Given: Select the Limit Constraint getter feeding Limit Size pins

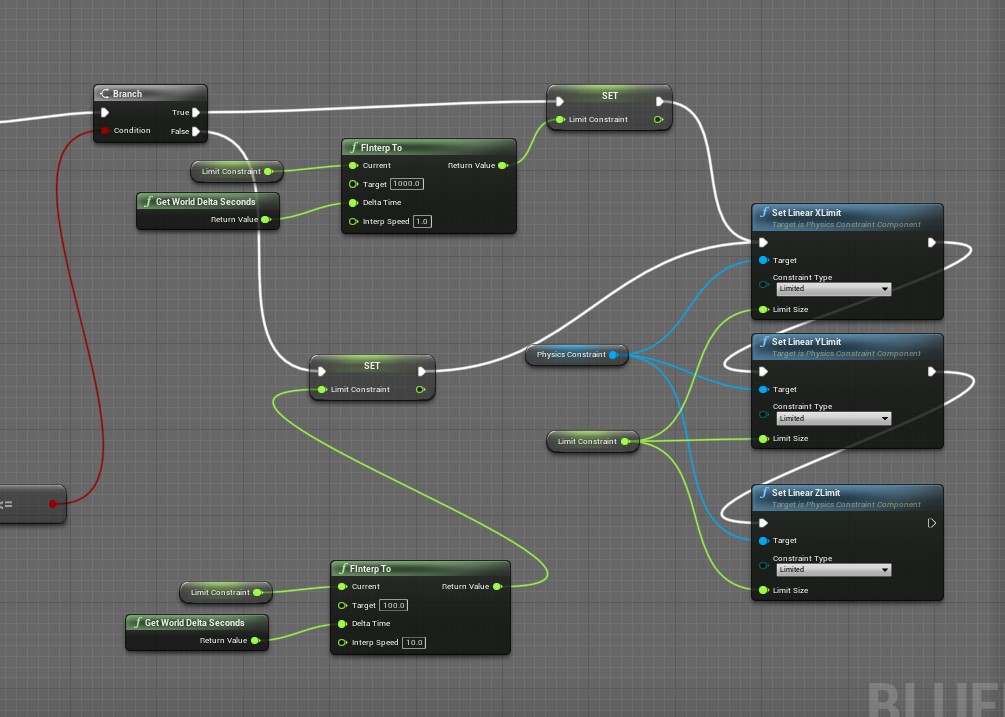Looking at the screenshot, I should pos(587,442).
